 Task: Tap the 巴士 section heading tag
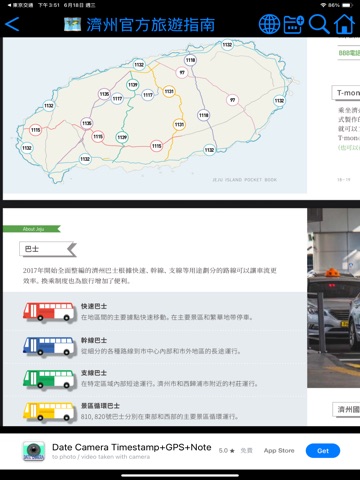tap(48, 249)
